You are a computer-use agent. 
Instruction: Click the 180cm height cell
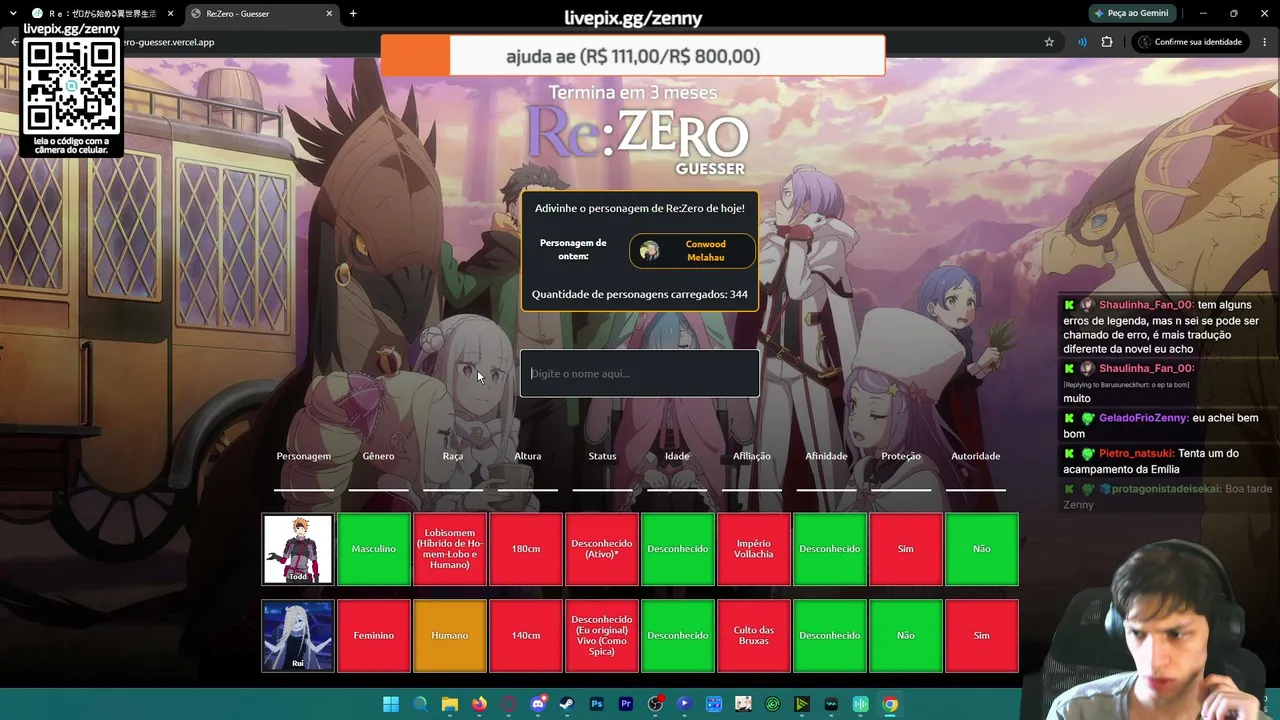[x=526, y=549]
